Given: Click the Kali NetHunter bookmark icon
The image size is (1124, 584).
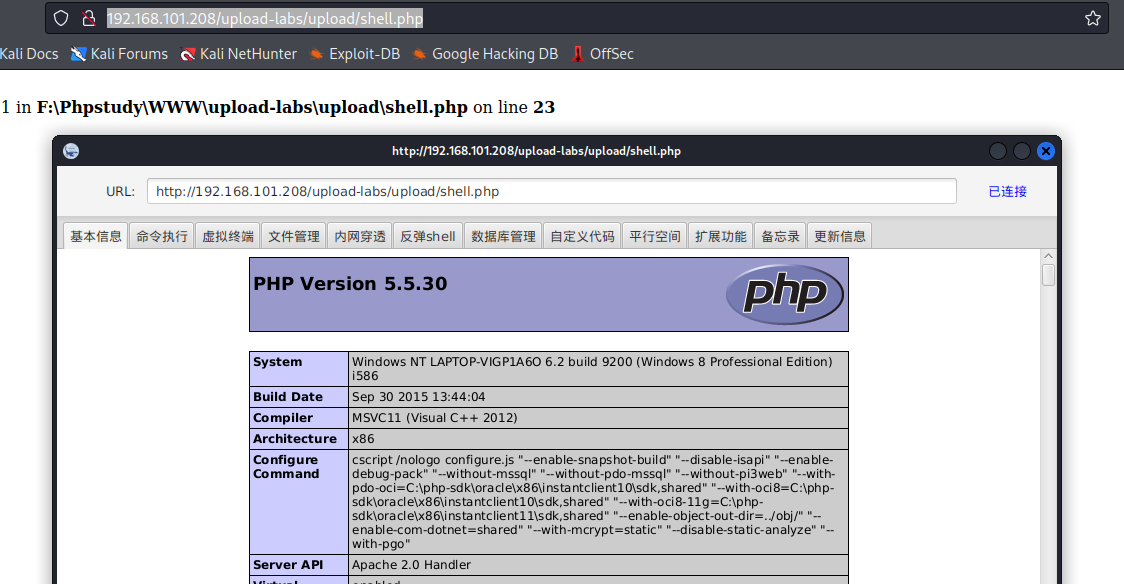Looking at the screenshot, I should click(188, 54).
